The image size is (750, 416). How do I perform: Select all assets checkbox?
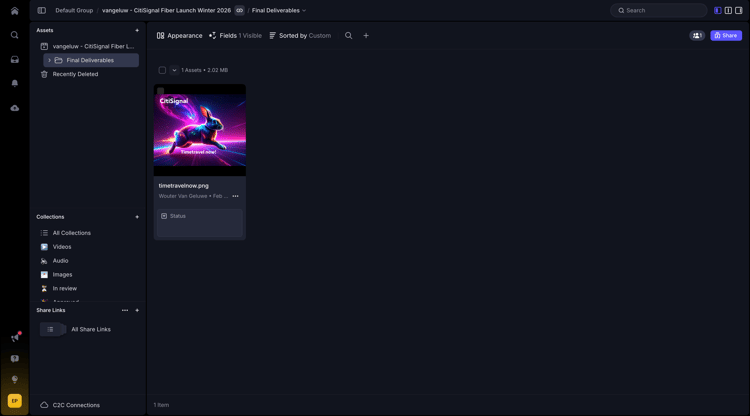click(162, 70)
